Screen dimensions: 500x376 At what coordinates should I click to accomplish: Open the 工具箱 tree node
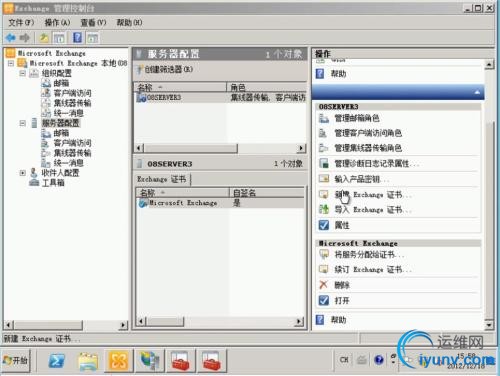click(53, 183)
